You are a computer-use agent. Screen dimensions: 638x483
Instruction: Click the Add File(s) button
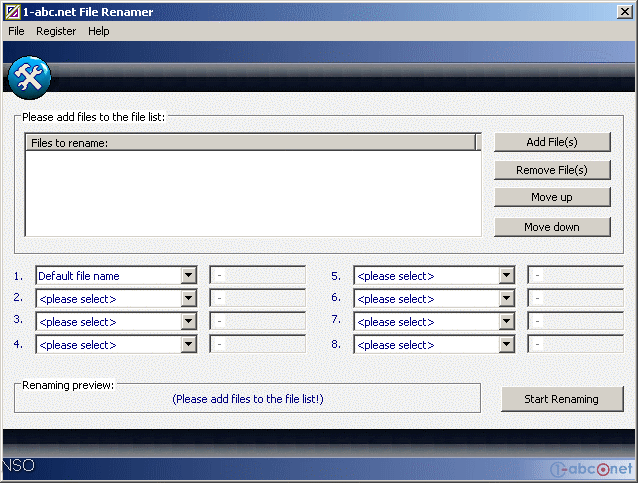coord(552,142)
